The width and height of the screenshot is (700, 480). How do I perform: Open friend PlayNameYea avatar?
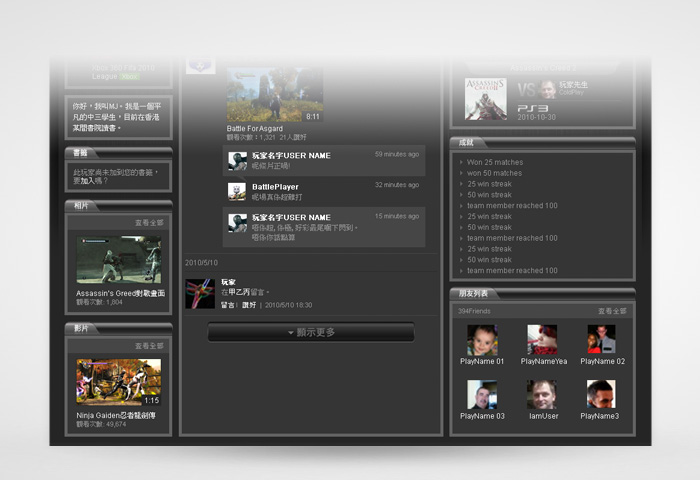[542, 340]
